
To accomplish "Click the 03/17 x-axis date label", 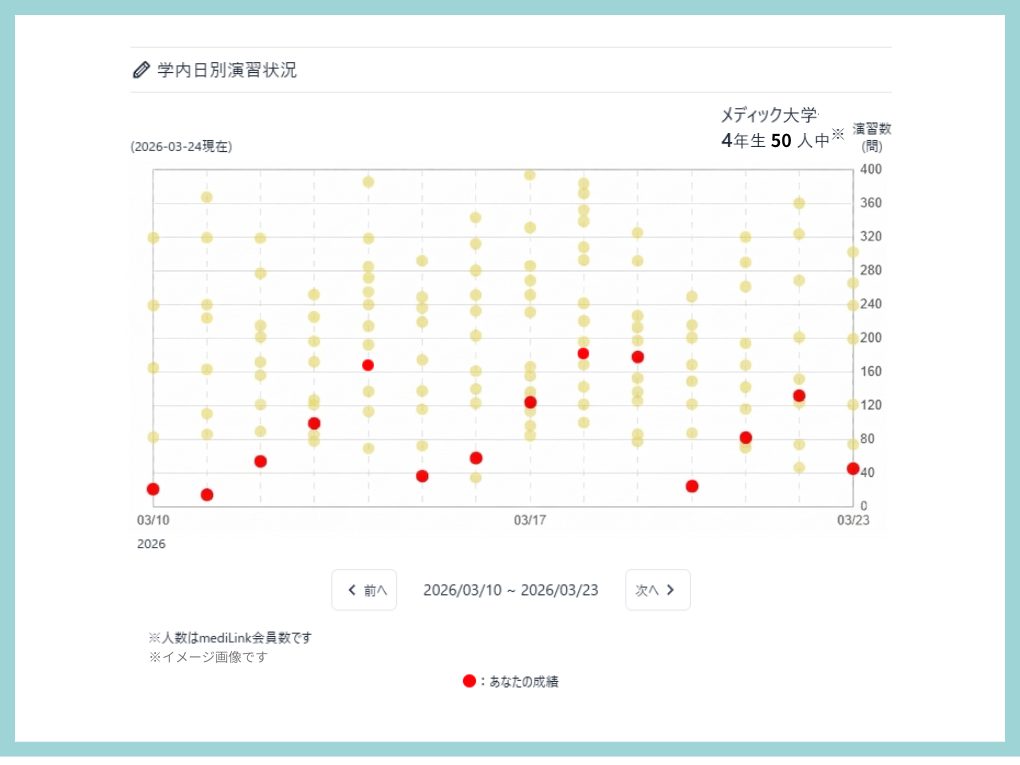I will [530, 520].
